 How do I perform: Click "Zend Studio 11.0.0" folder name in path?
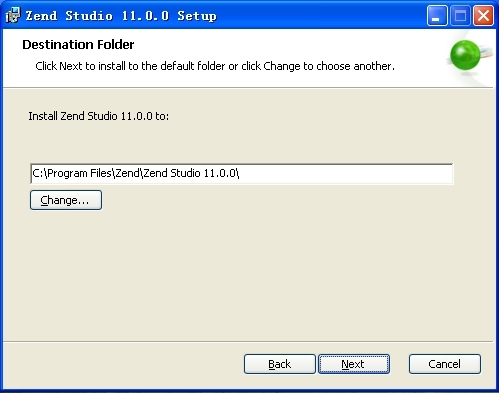[190, 173]
